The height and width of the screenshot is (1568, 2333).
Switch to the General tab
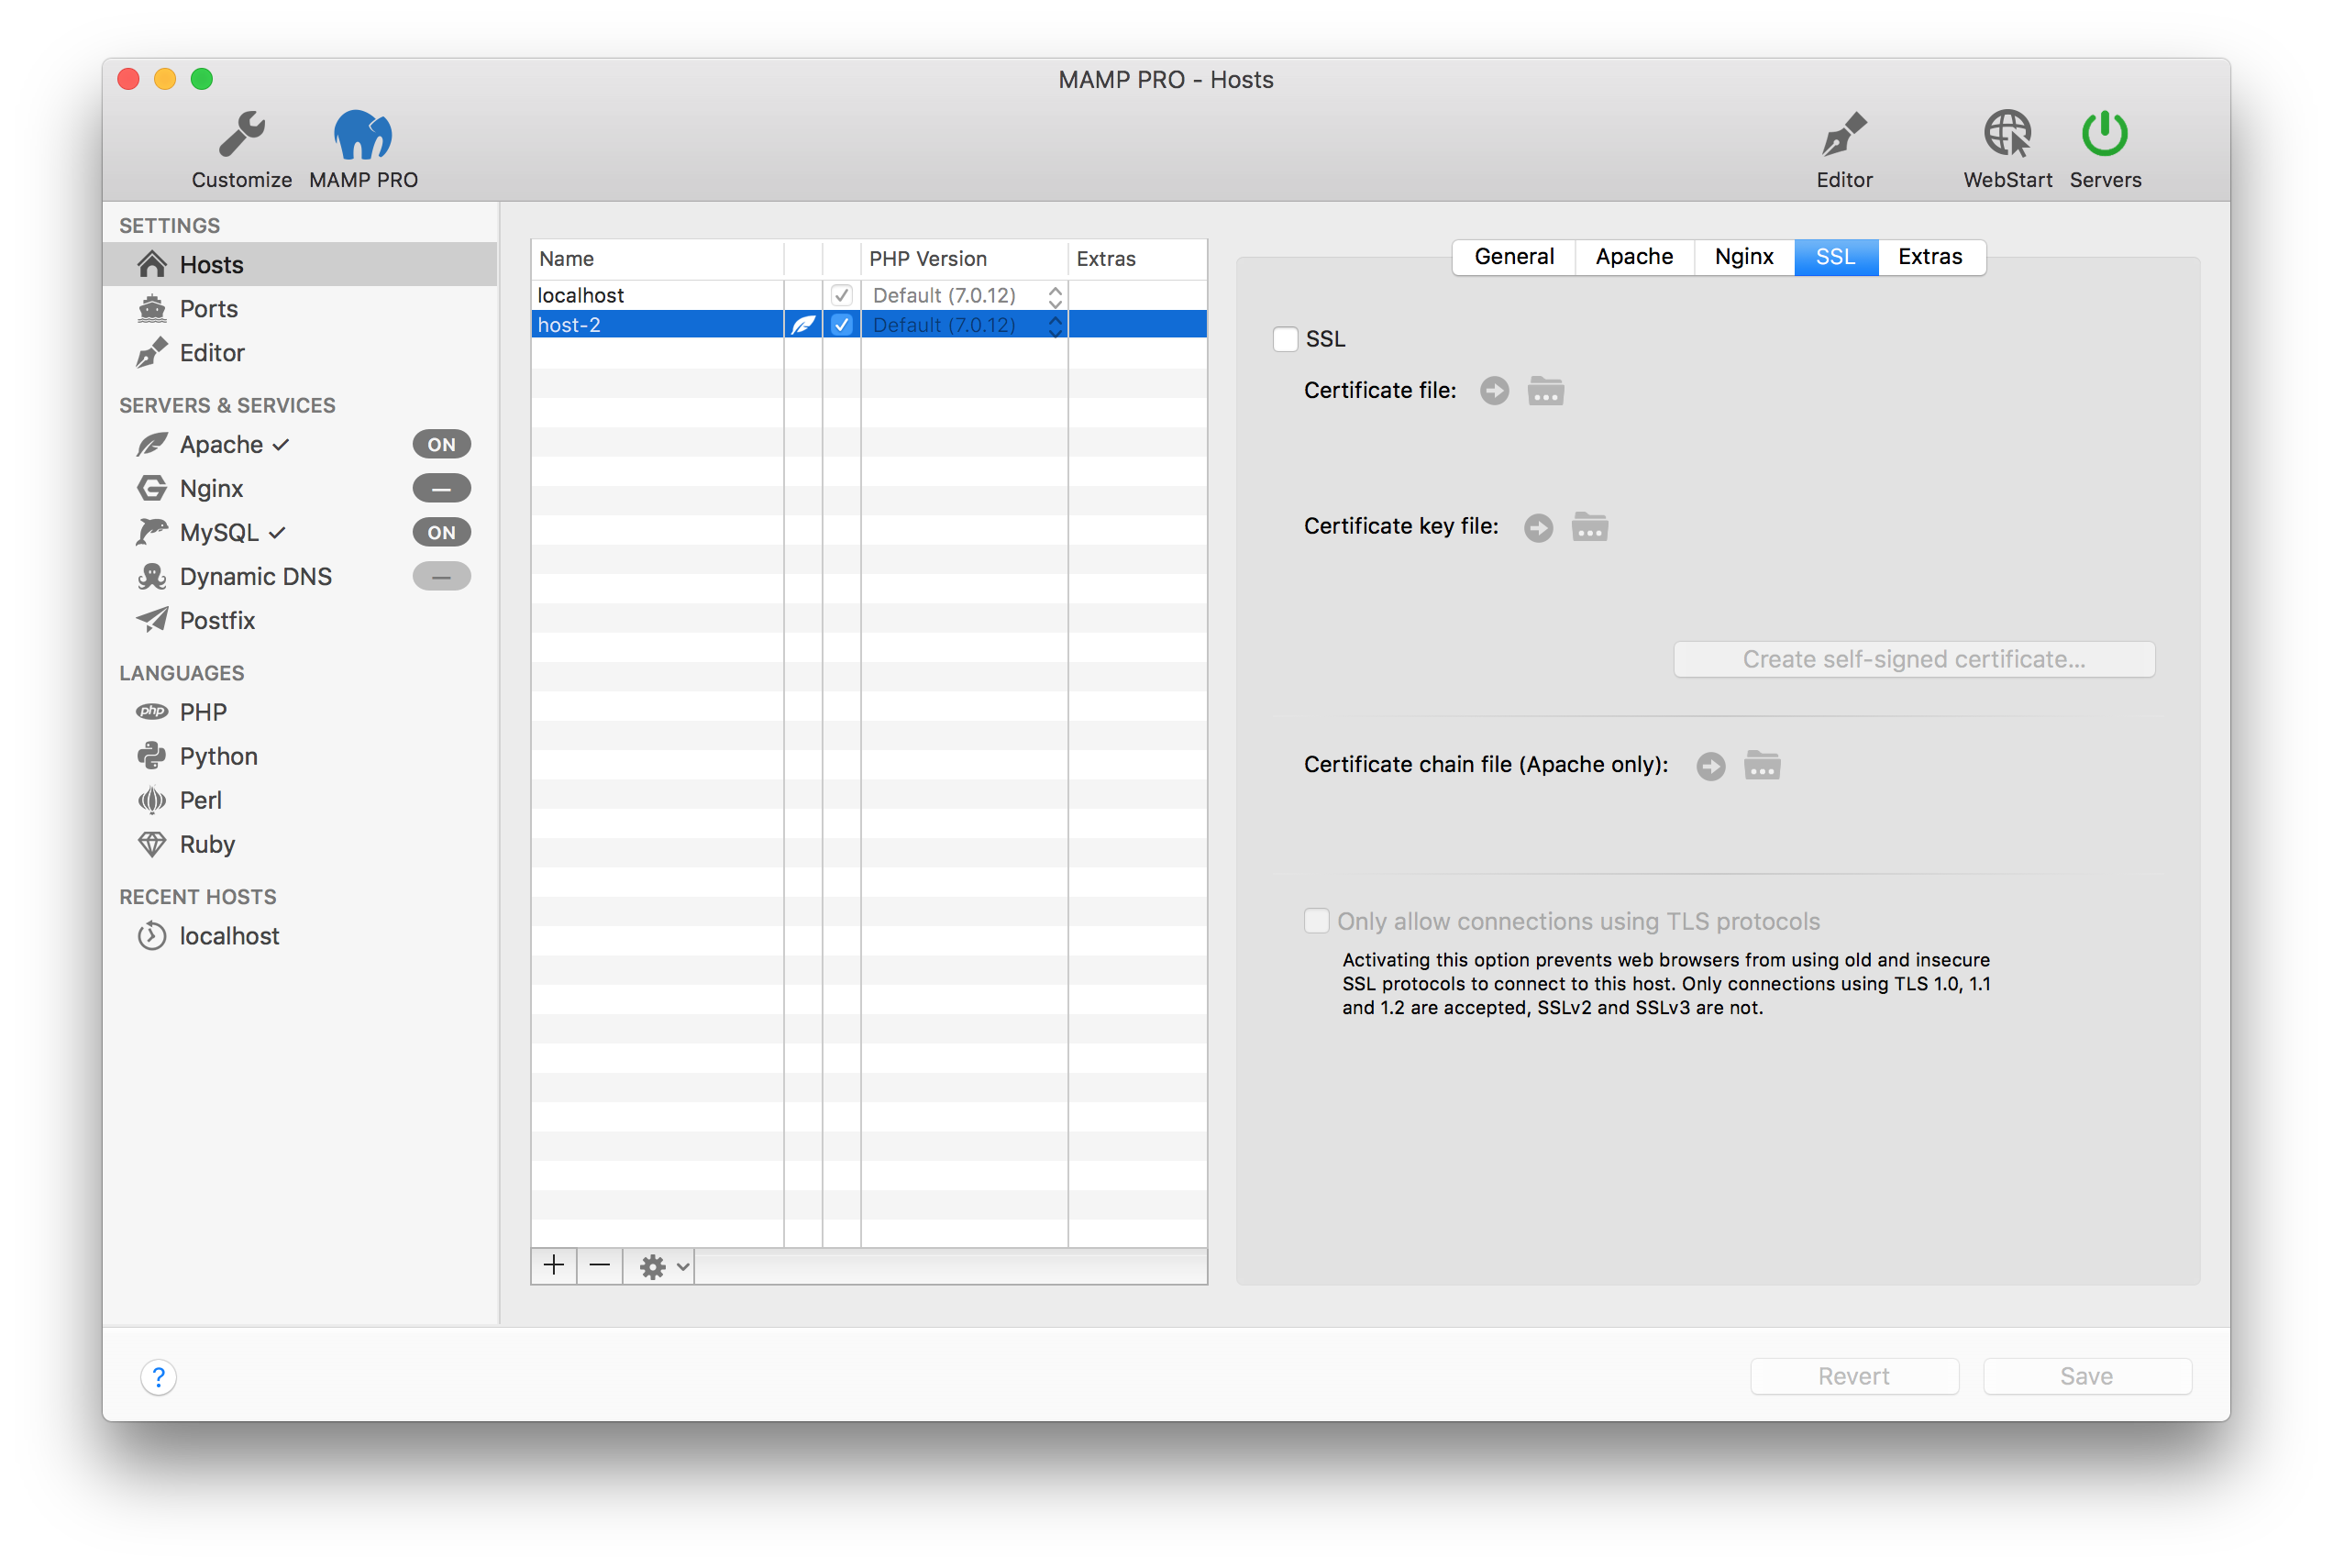click(x=1514, y=257)
